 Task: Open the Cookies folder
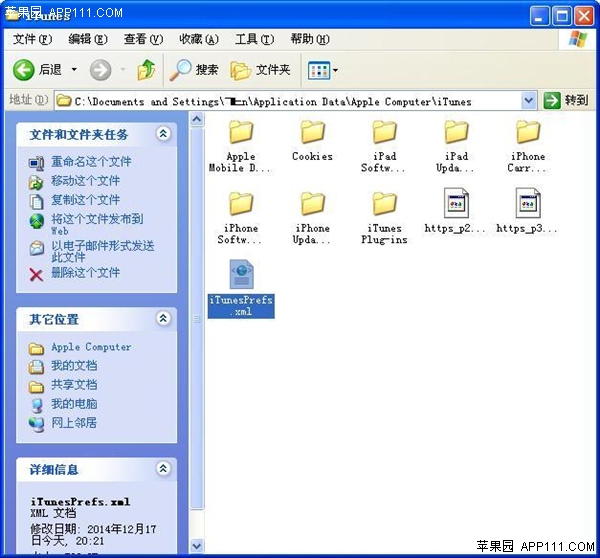pyautogui.click(x=312, y=140)
